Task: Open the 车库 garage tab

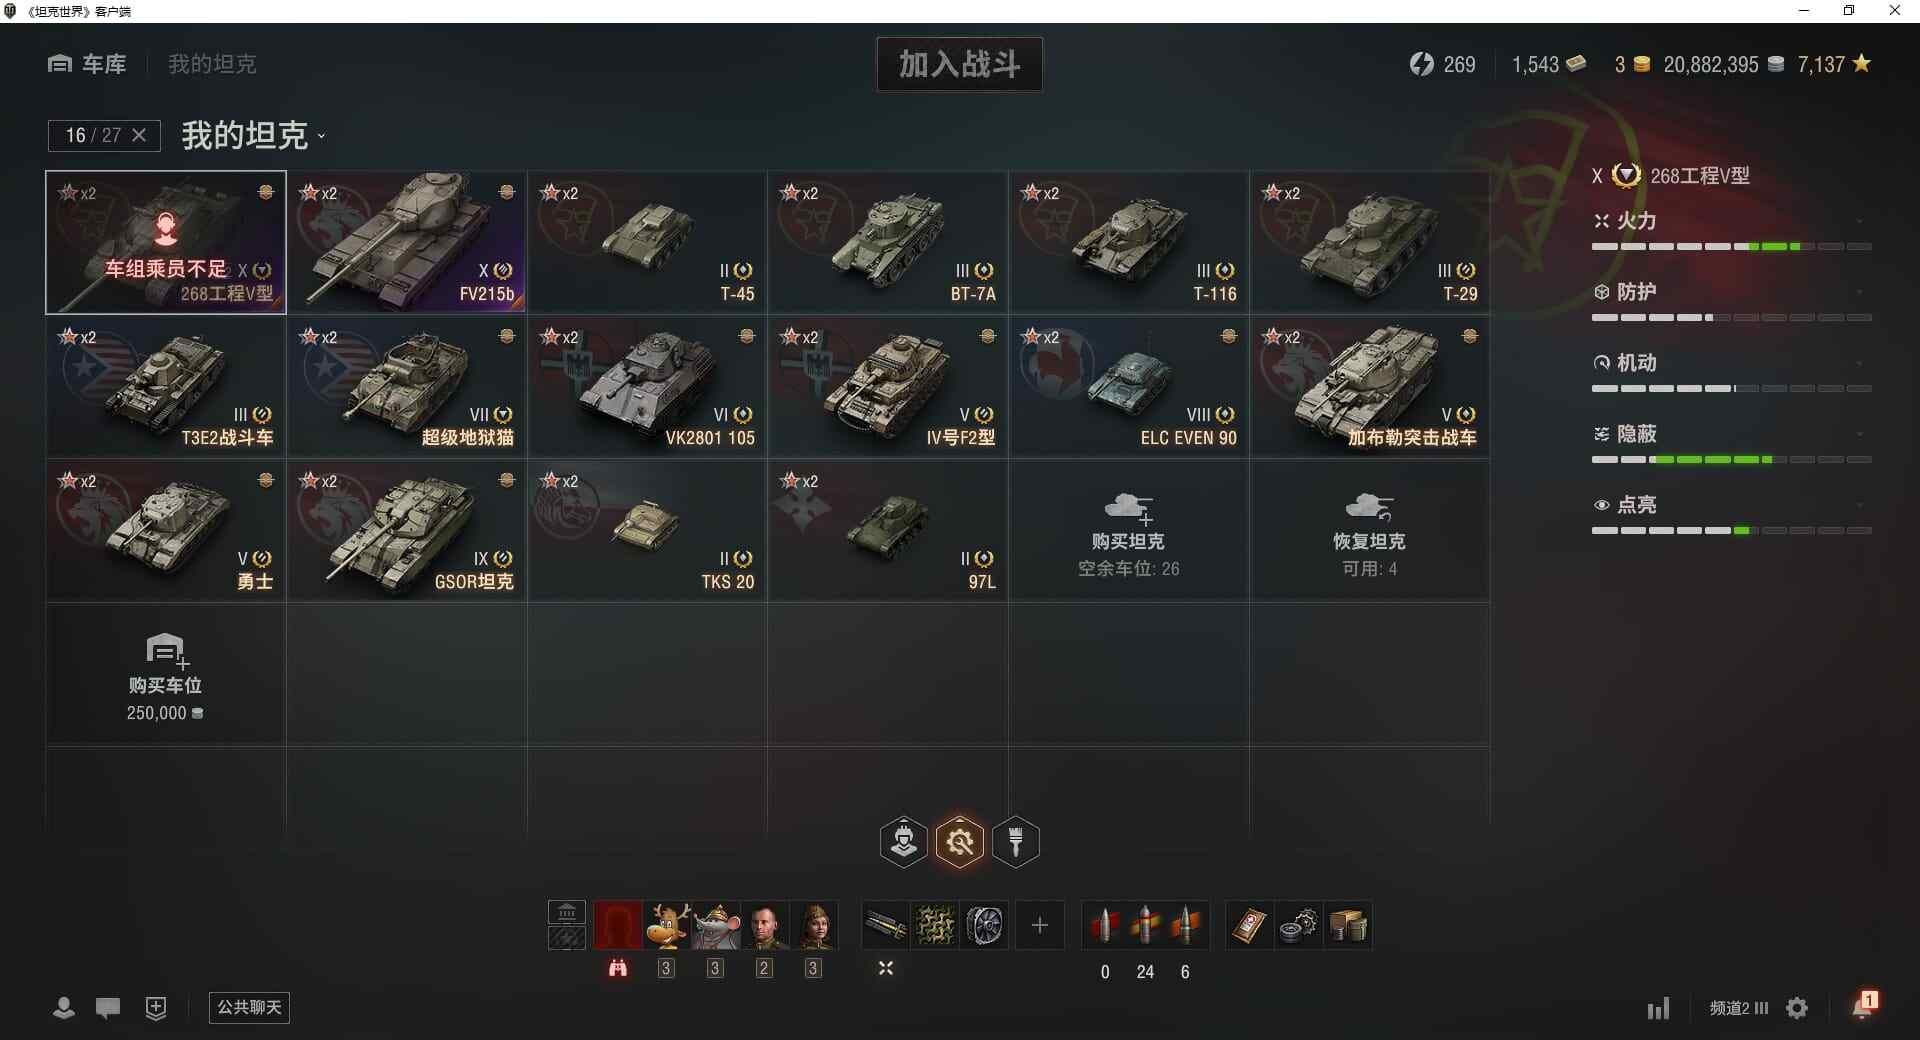Action: tap(87, 64)
